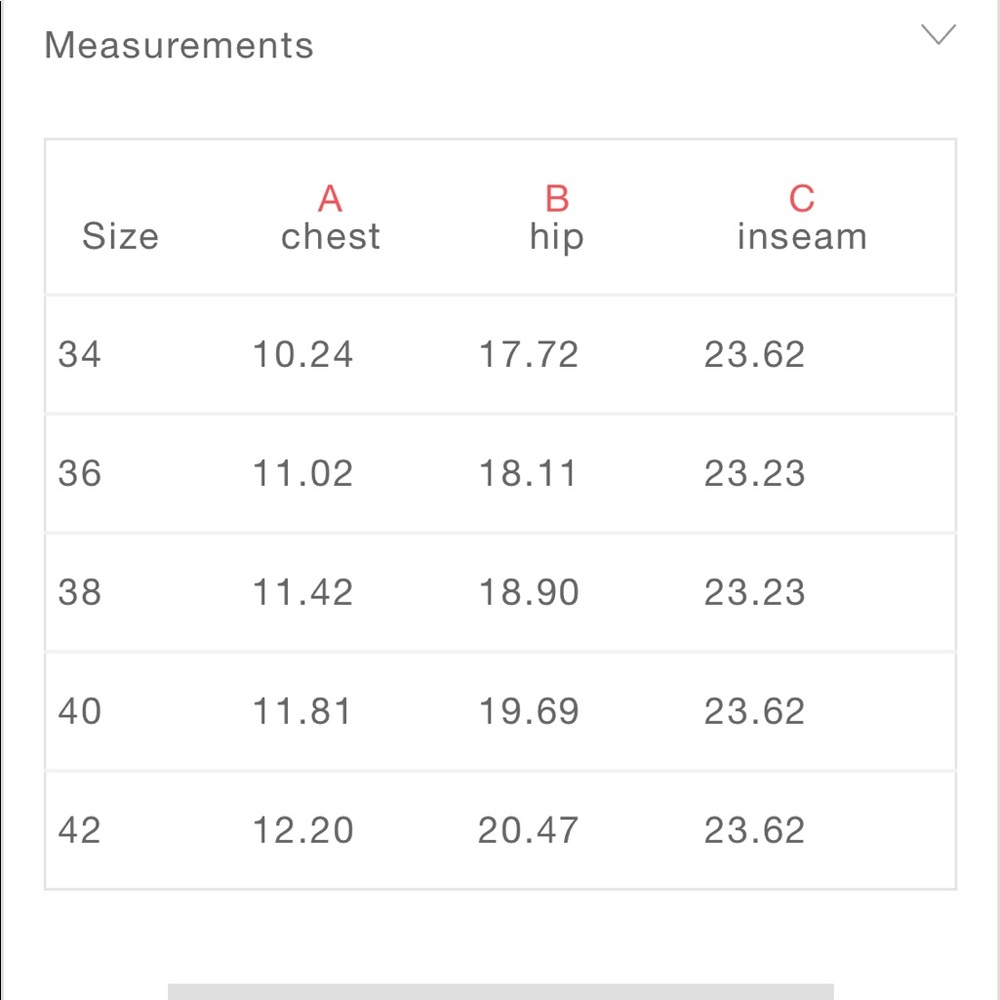Select hip value 17.72
1000x1000 pixels.
529,355
